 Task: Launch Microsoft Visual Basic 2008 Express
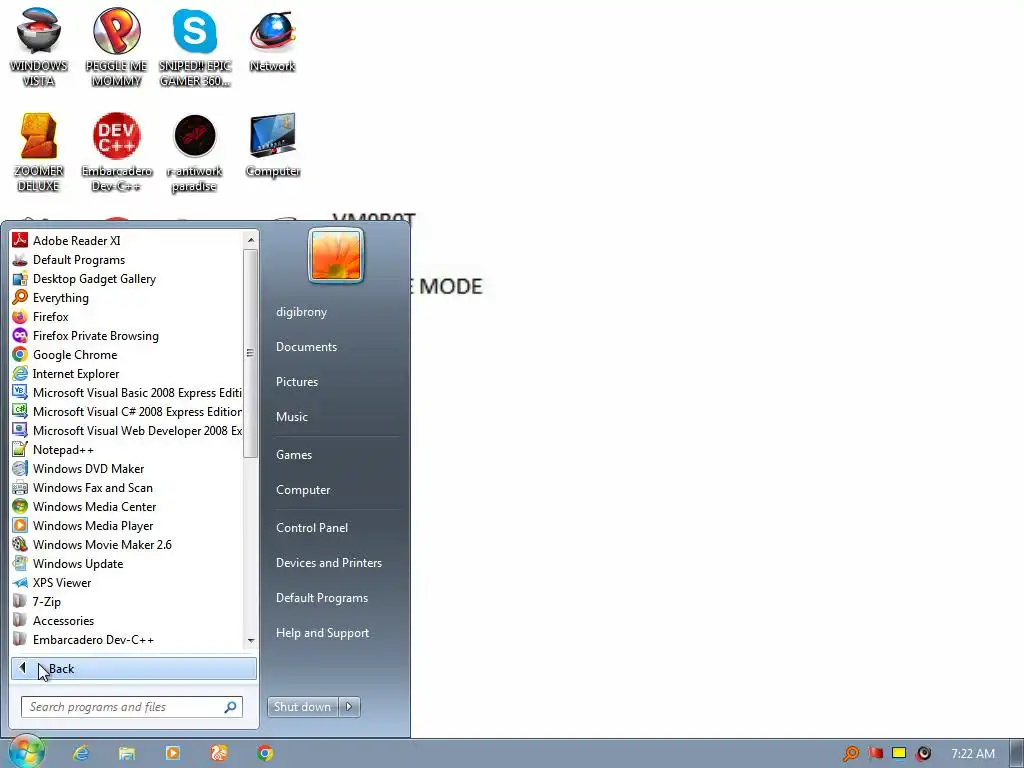[127, 392]
